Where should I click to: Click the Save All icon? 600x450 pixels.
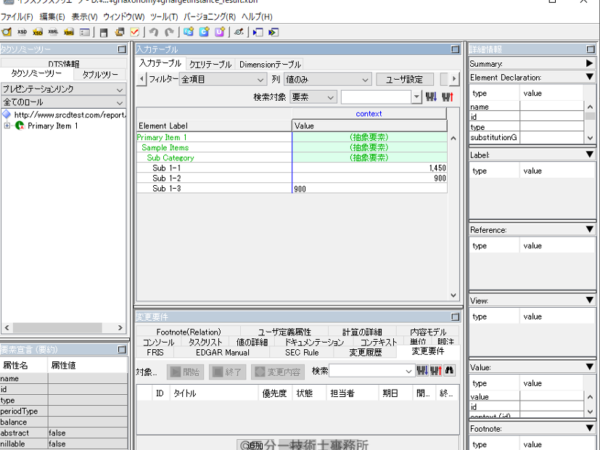point(119,32)
